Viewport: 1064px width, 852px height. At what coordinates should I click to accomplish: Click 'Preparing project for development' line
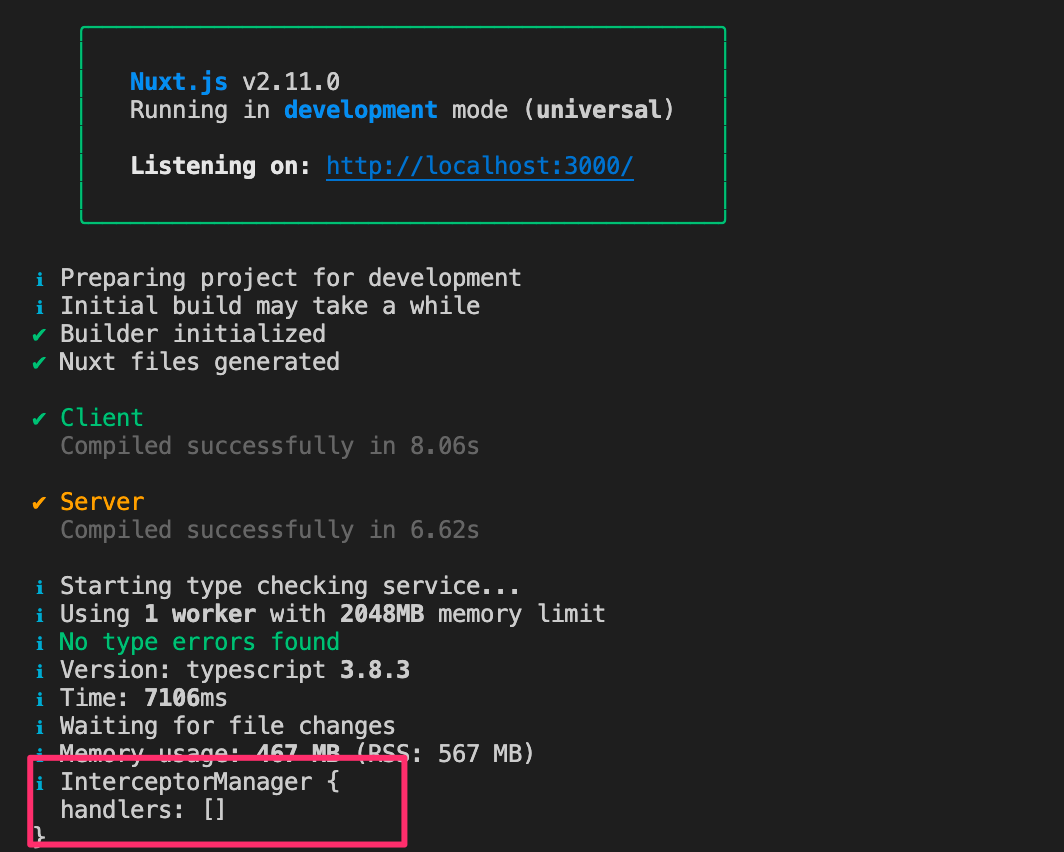(290, 278)
